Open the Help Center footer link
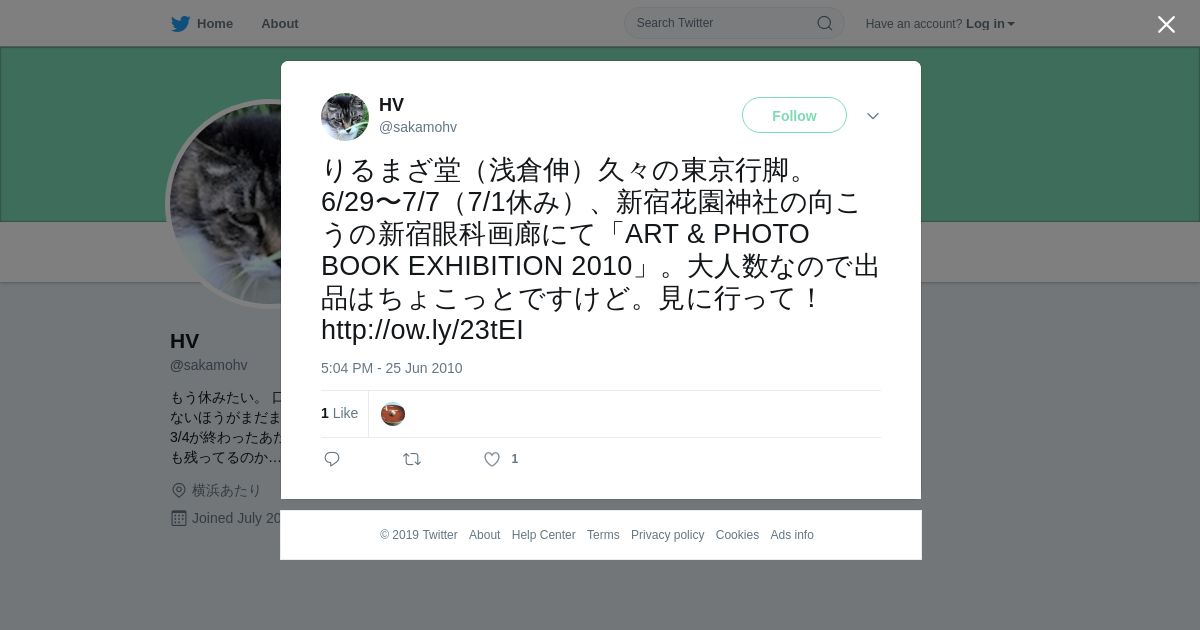The width and height of the screenshot is (1200, 630). [543, 535]
